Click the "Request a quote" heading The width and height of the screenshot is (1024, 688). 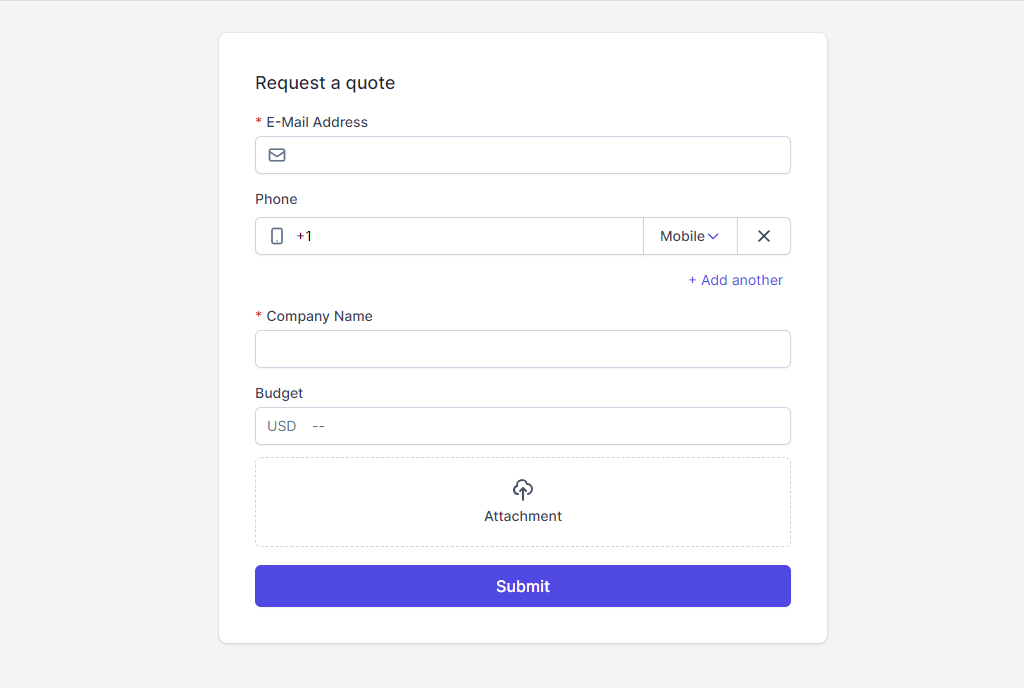pos(325,83)
